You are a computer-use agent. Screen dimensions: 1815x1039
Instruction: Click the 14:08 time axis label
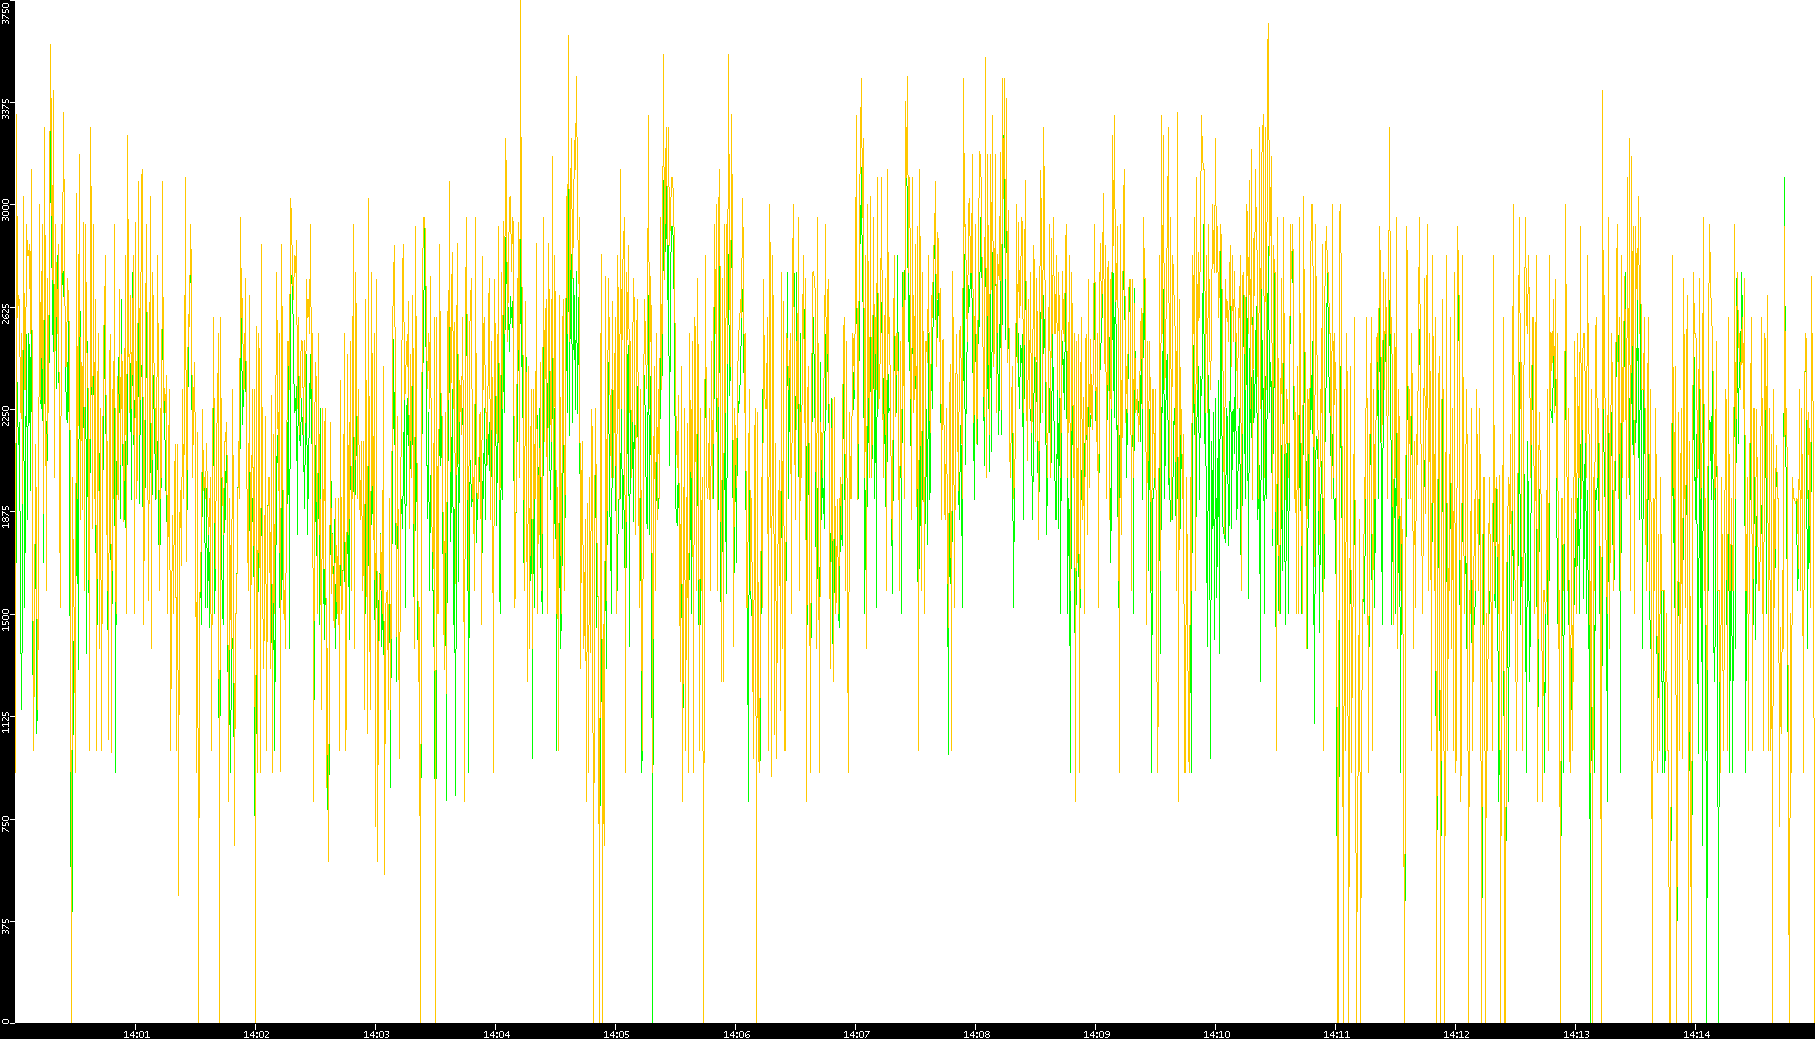(976, 1034)
